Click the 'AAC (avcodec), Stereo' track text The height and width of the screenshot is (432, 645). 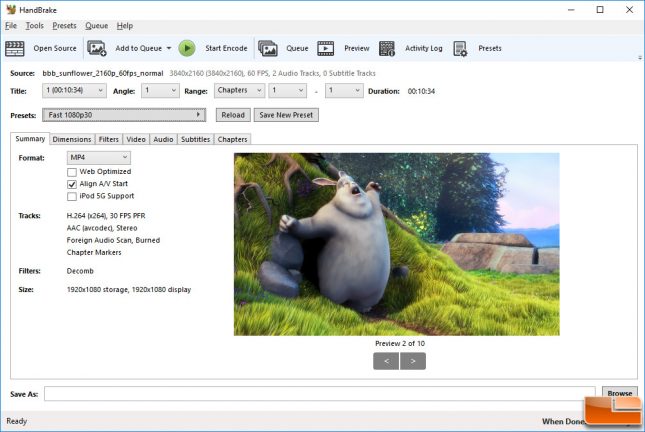click(102, 228)
